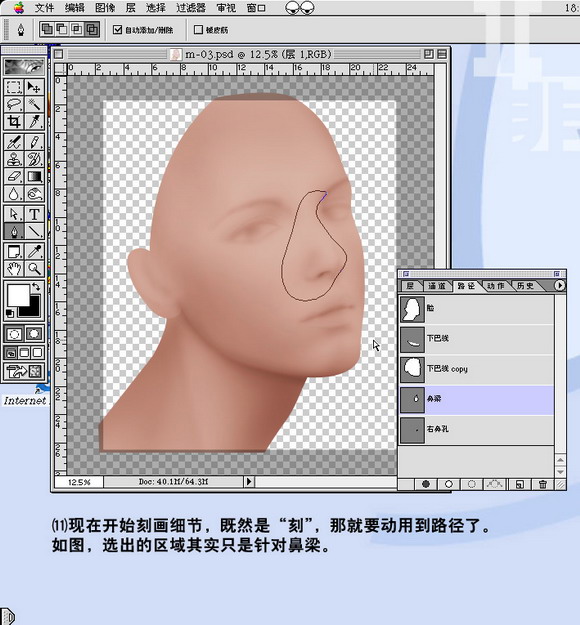Image resolution: width=580 pixels, height=625 pixels.
Task: Pick the white foreground color swatch
Action: (18, 295)
